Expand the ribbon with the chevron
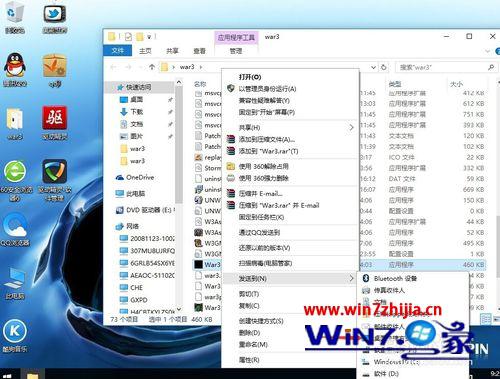This screenshot has width=500, height=379. (x=487, y=51)
